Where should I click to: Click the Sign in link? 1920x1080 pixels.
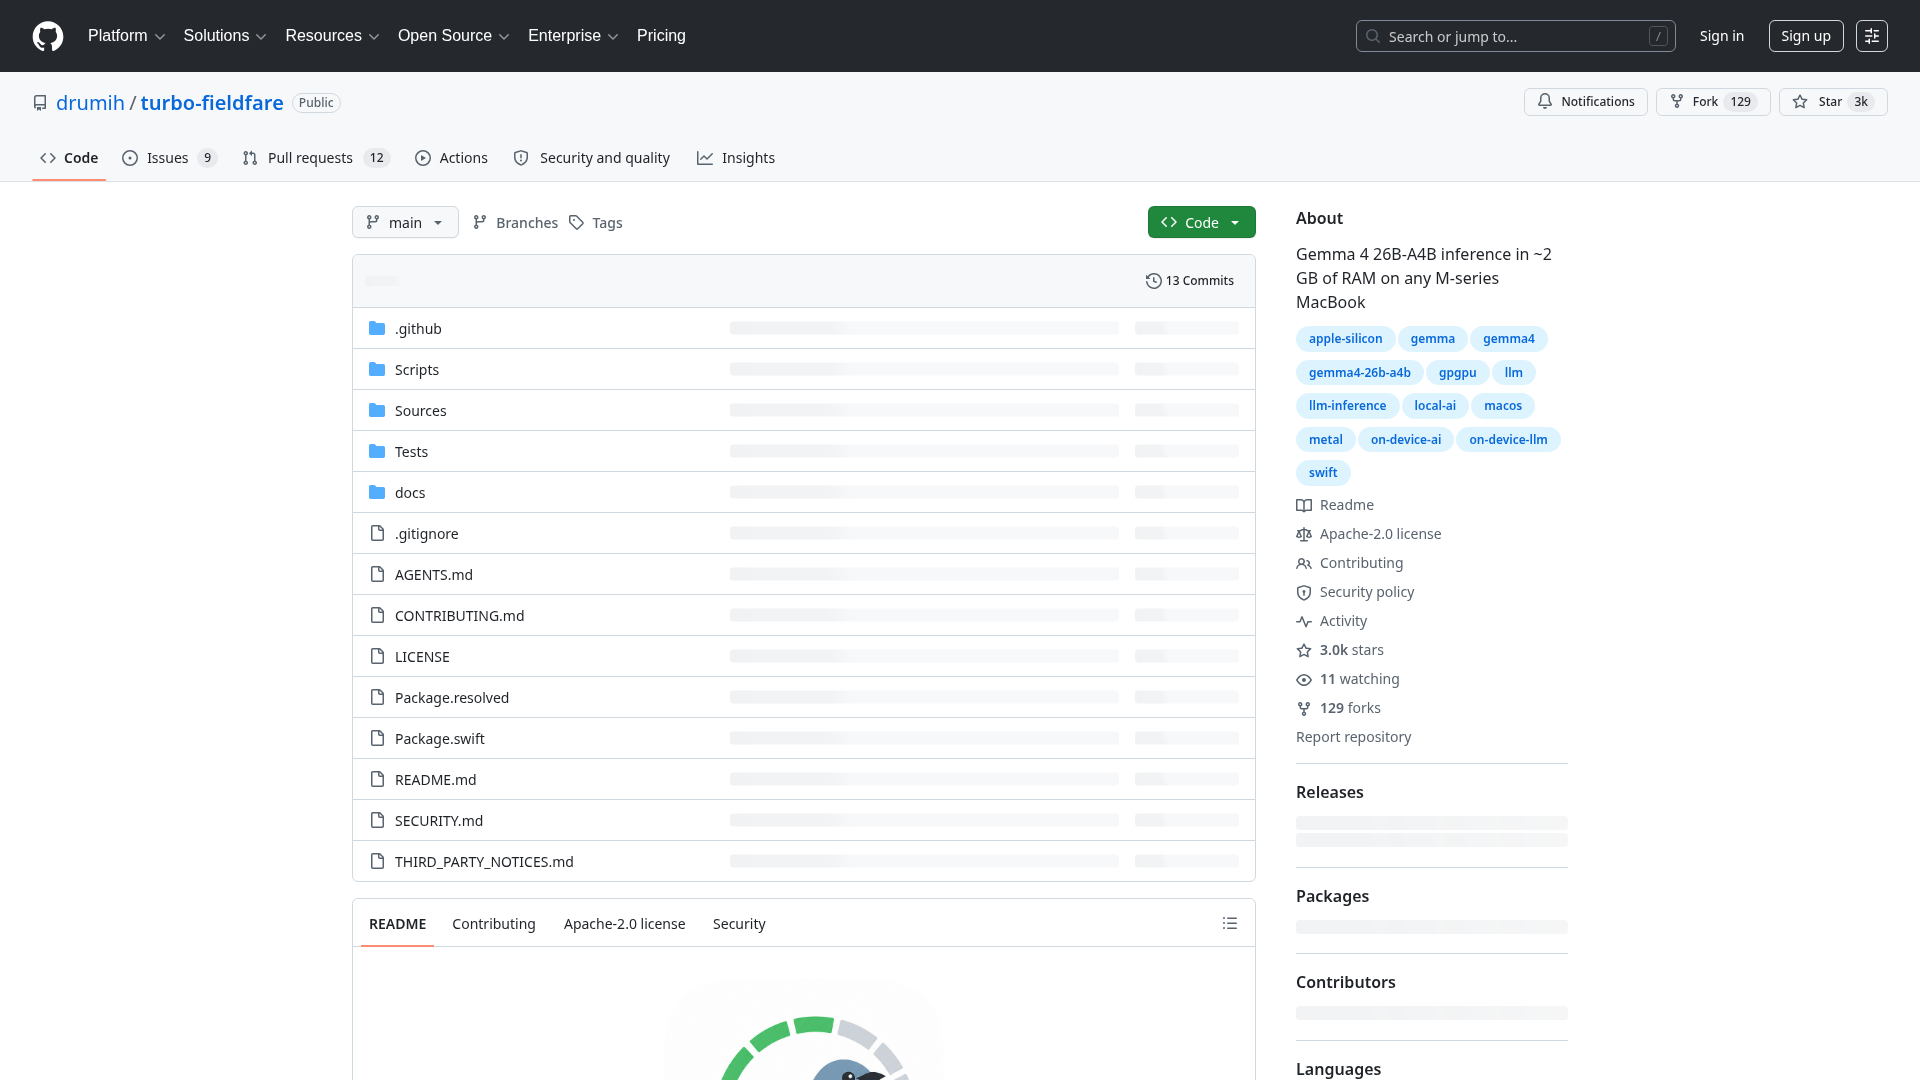[1721, 36]
